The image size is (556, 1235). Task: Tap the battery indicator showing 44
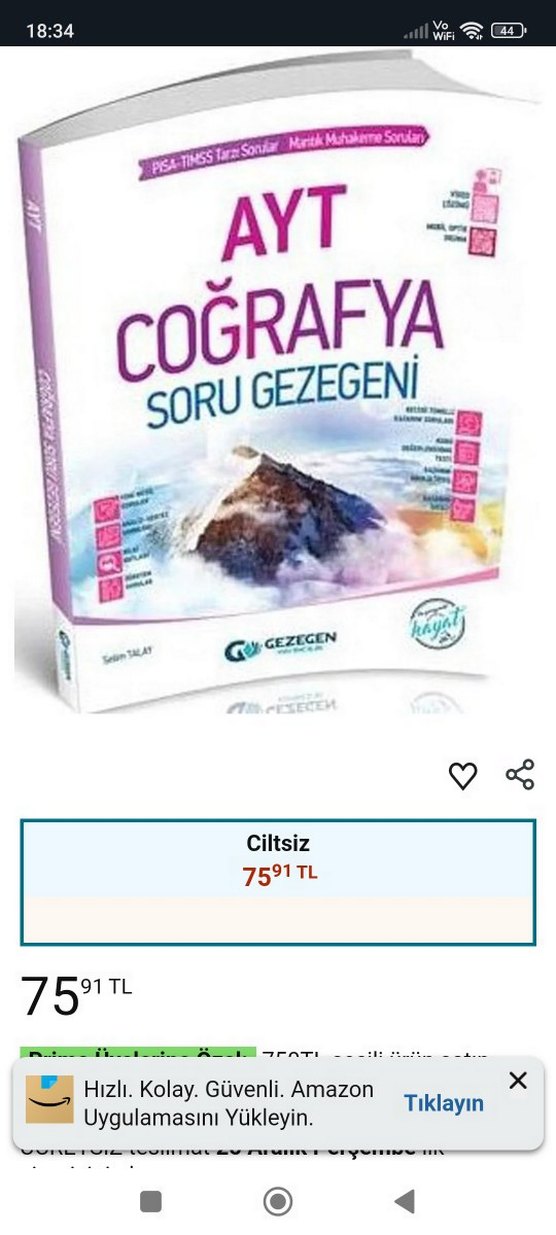pos(509,30)
